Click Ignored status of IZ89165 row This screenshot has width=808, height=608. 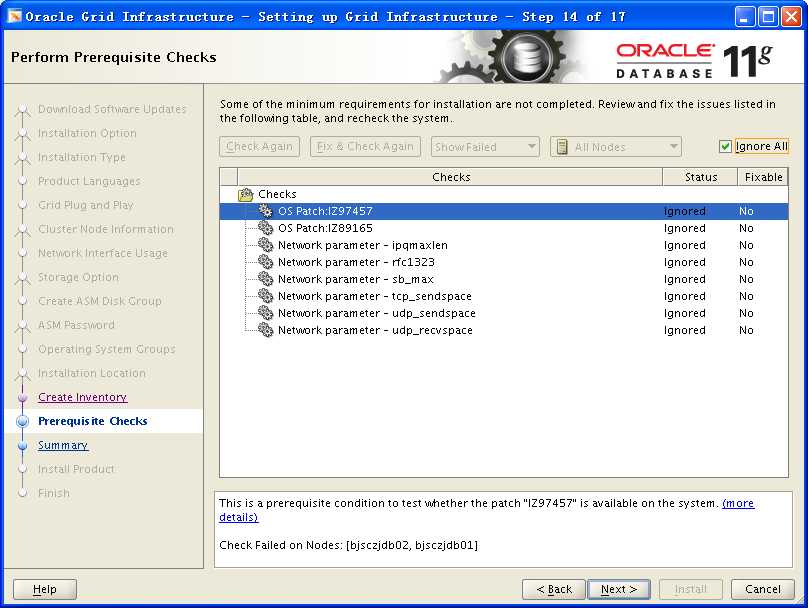coord(684,228)
